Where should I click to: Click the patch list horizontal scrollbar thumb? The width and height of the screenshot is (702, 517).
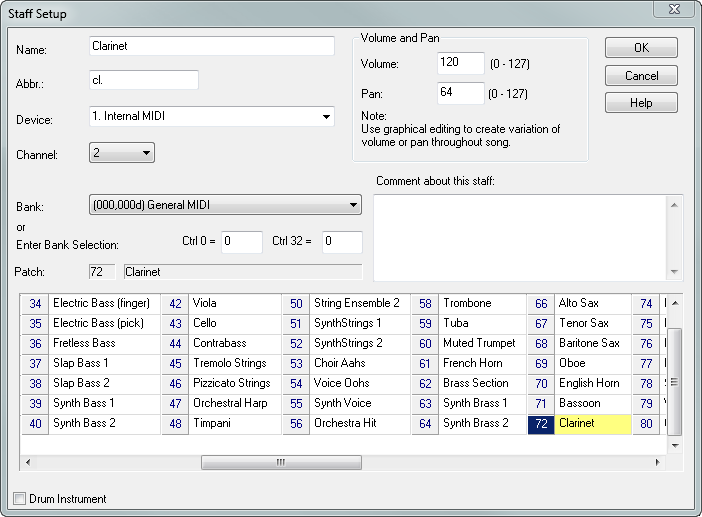(x=280, y=463)
